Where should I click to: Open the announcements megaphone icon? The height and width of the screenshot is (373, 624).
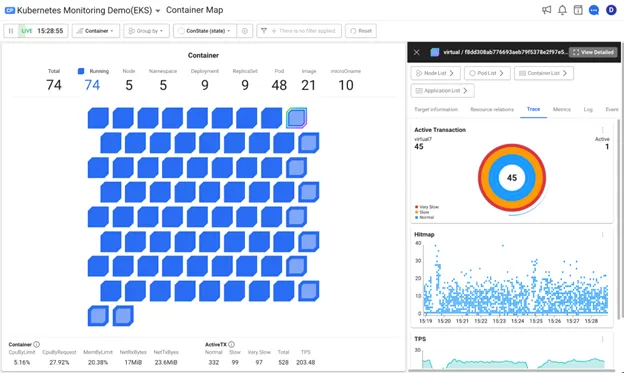click(546, 10)
